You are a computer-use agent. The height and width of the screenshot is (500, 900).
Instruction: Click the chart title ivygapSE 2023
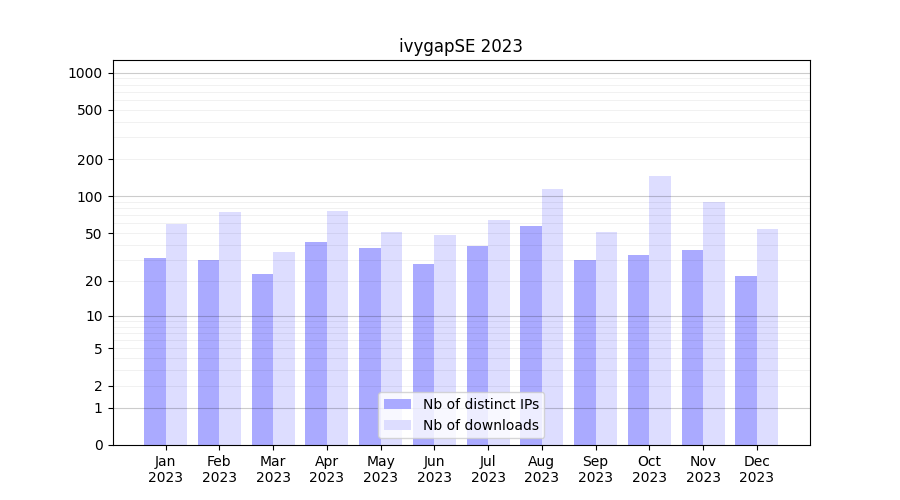[461, 46]
